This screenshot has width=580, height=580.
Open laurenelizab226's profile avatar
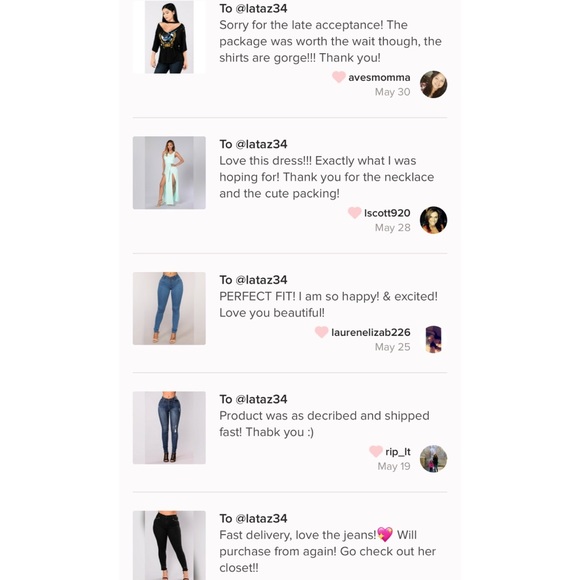[x=433, y=340]
